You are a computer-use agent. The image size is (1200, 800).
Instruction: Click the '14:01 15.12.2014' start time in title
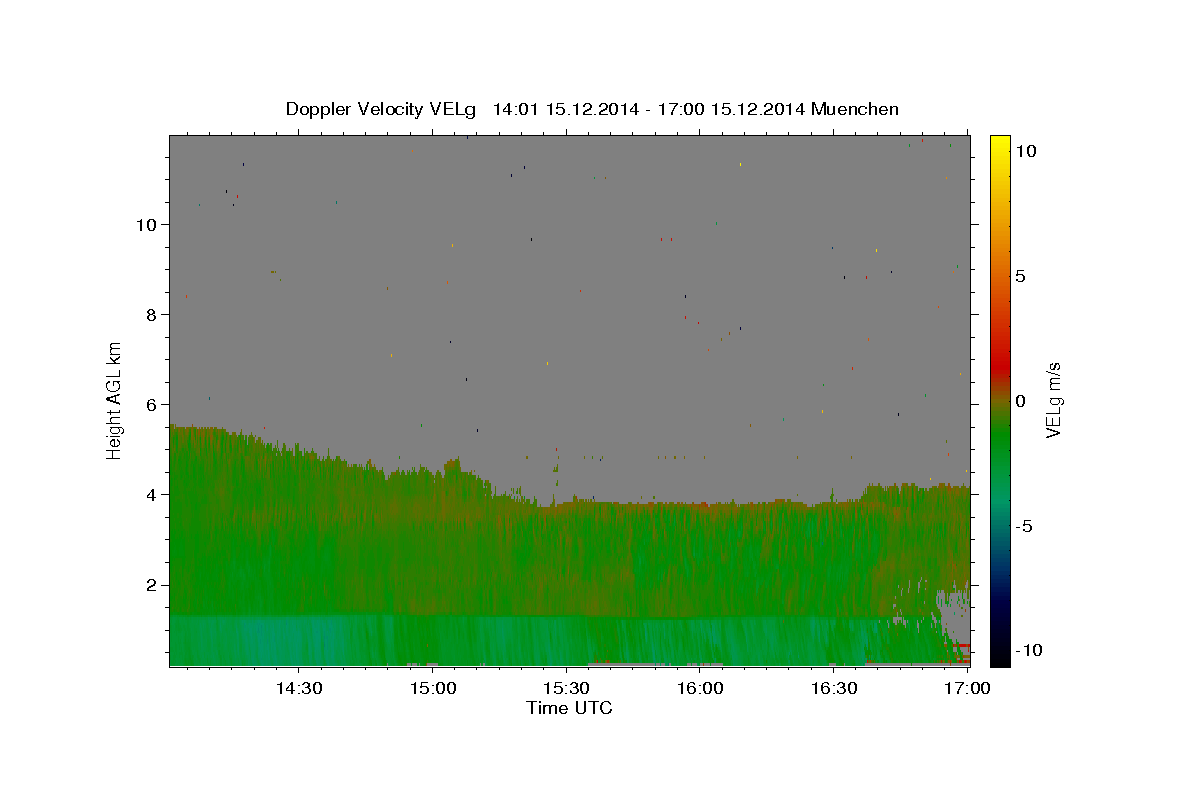(564, 109)
